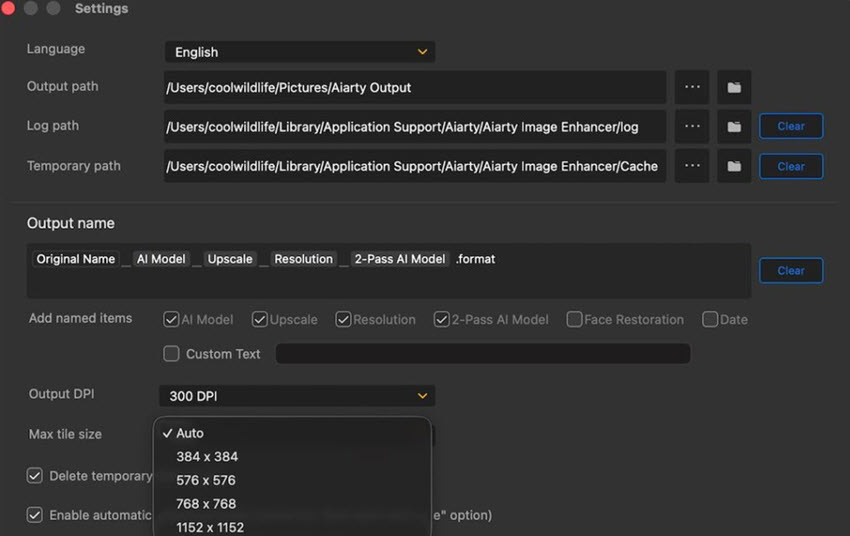Browse Temporary path with ellipsis button
Image resolution: width=850 pixels, height=536 pixels.
click(x=692, y=166)
